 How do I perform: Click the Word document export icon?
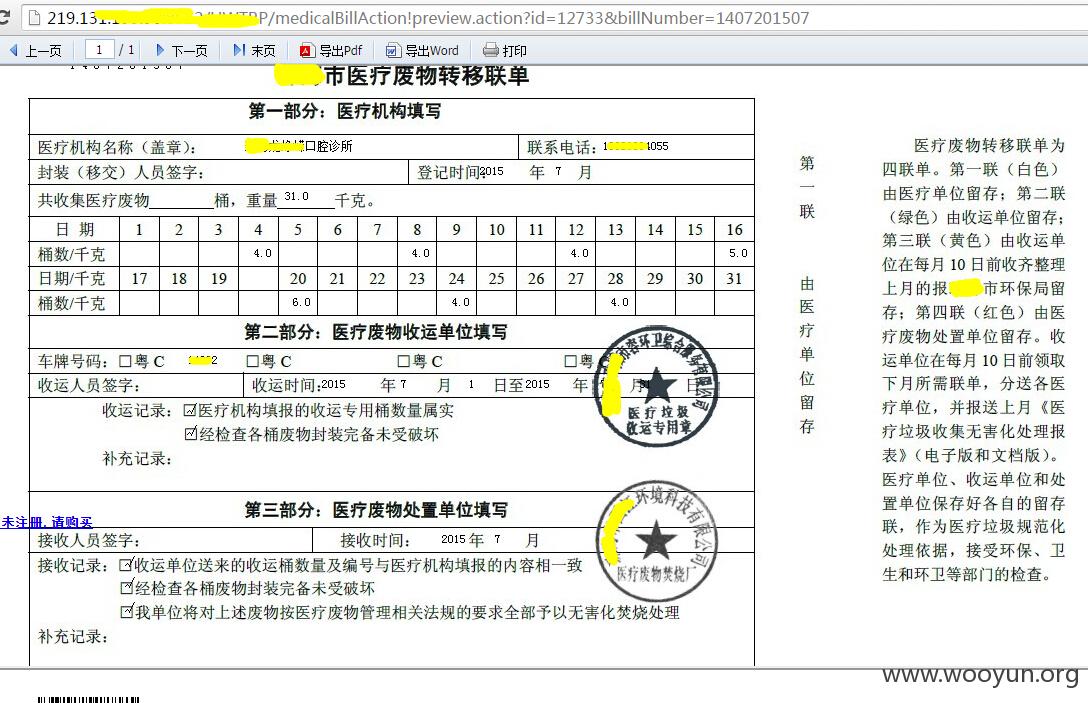(x=393, y=50)
